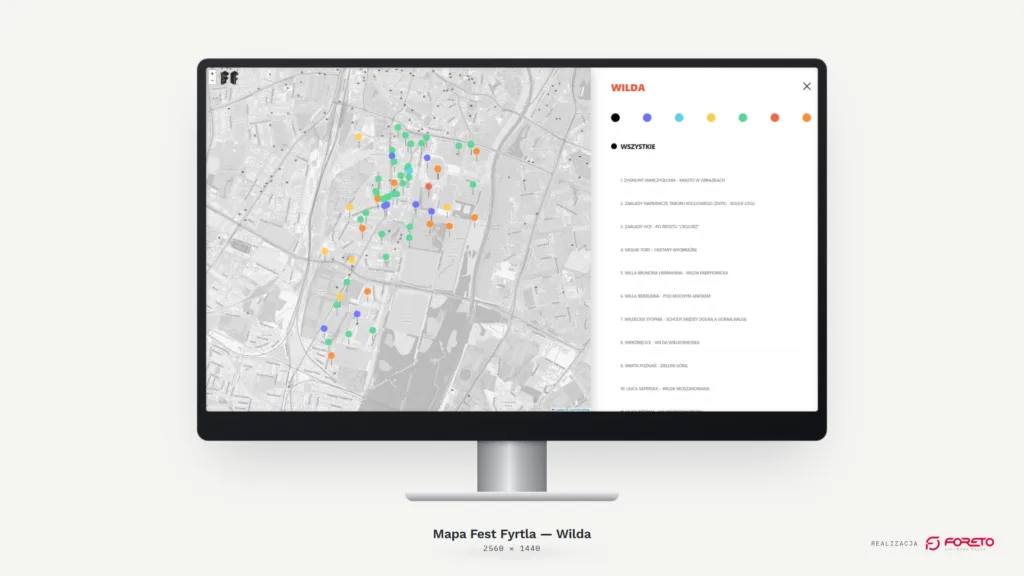Image resolution: width=1024 pixels, height=576 pixels.
Task: Select the WSZYSTKIE category label
Action: point(637,146)
